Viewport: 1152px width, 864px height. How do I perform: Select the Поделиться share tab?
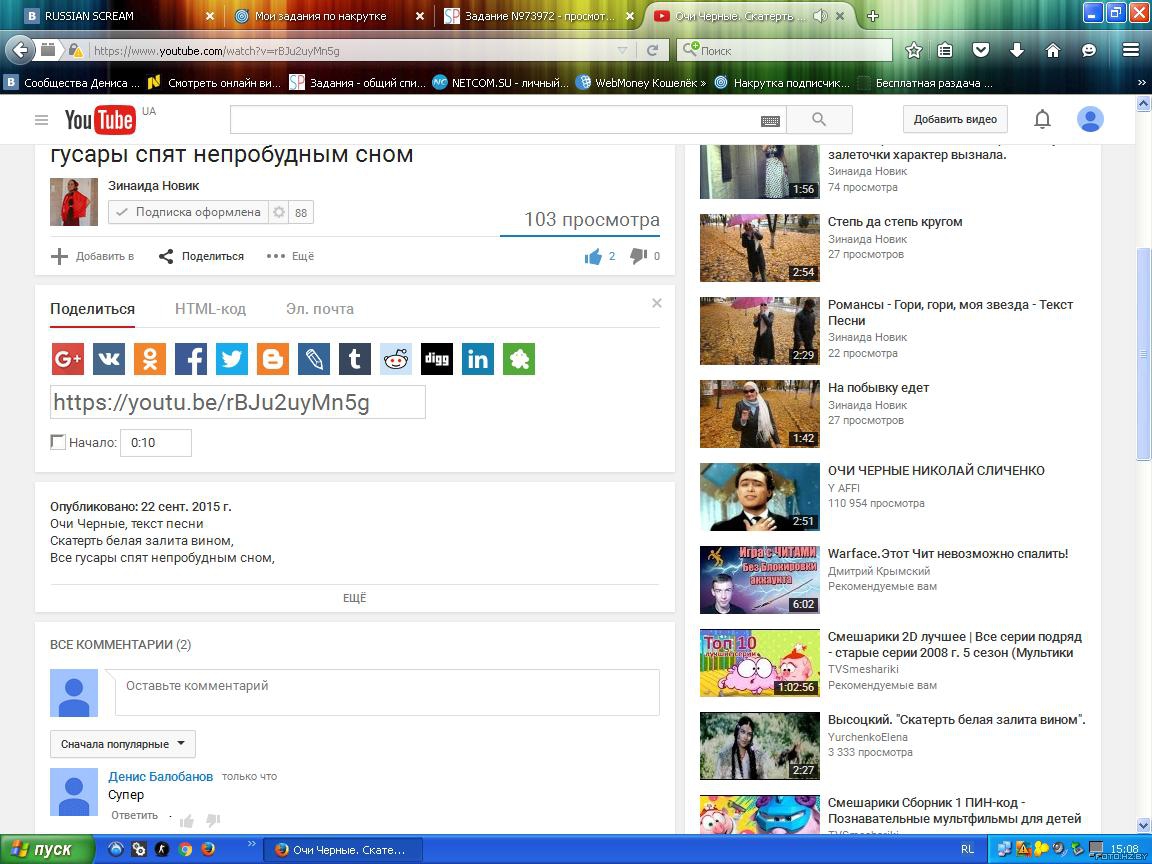[93, 309]
